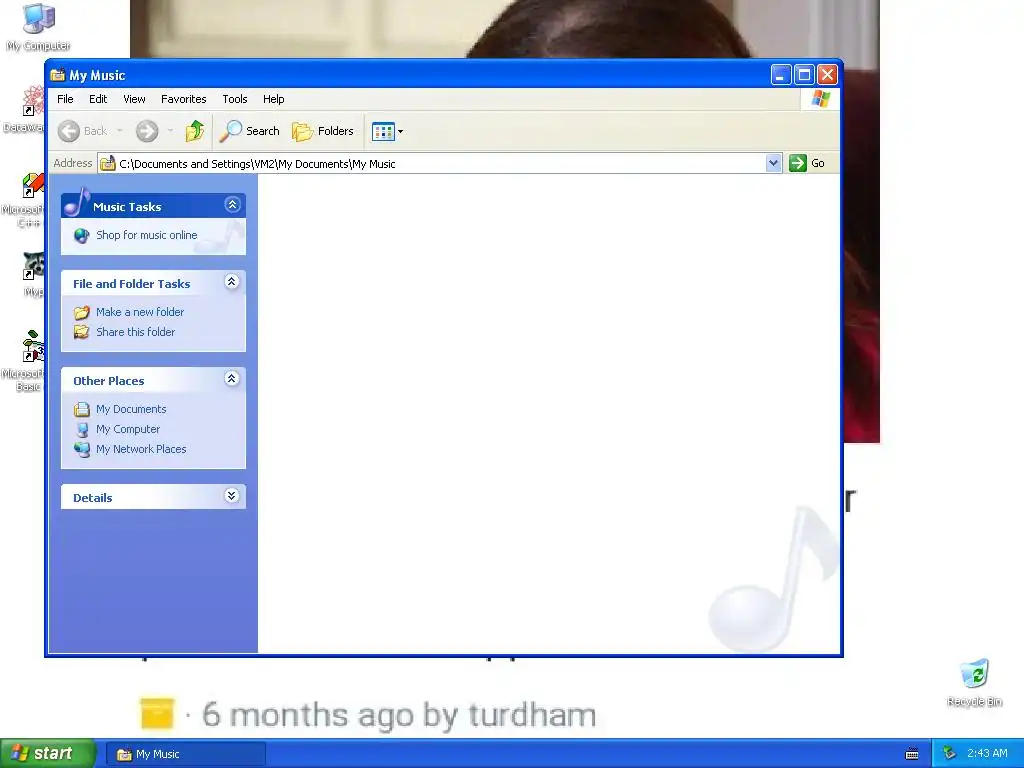Click the My Documents folder icon

pos(82,409)
